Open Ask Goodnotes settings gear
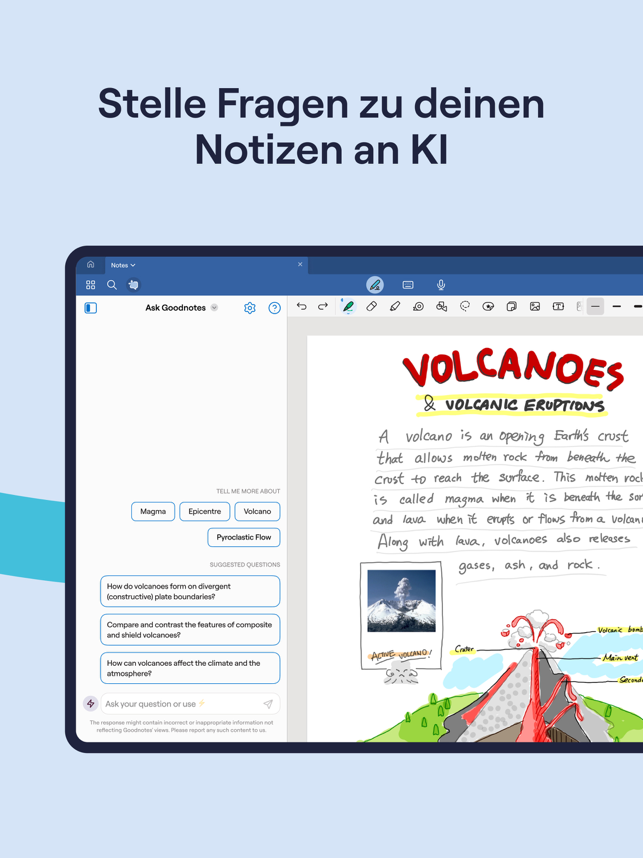 click(250, 308)
